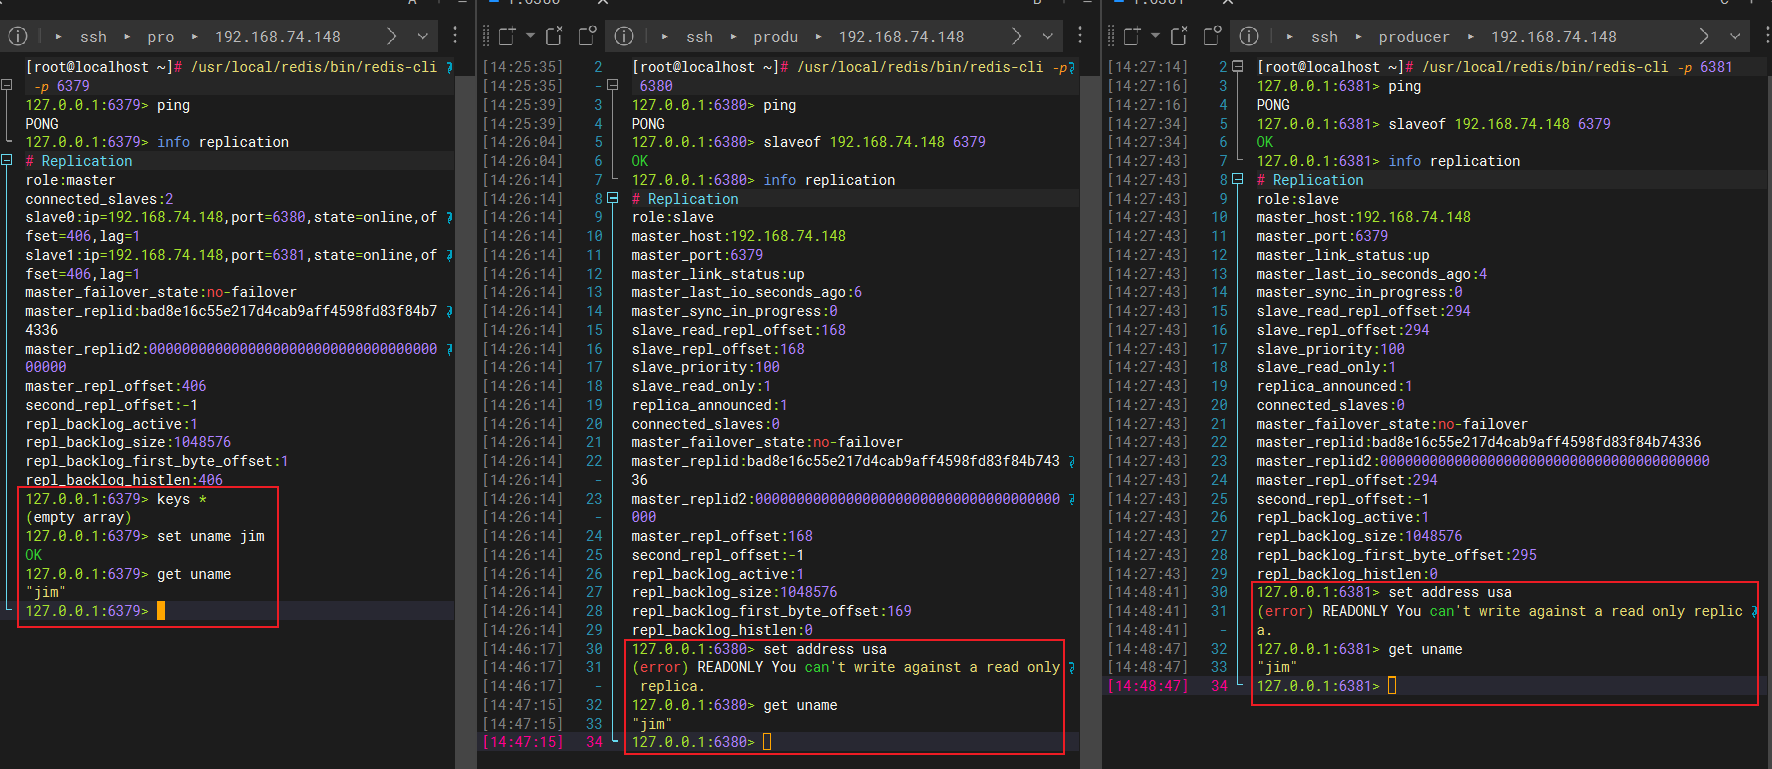Click the info icon in the right pane address bar

click(x=1249, y=36)
